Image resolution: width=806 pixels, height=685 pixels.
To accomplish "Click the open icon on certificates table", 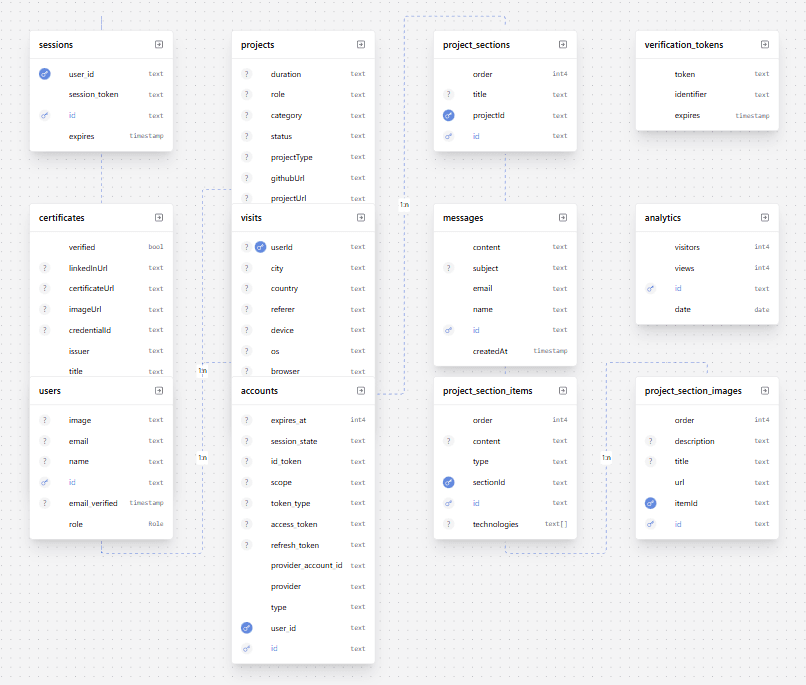I will click(159, 217).
